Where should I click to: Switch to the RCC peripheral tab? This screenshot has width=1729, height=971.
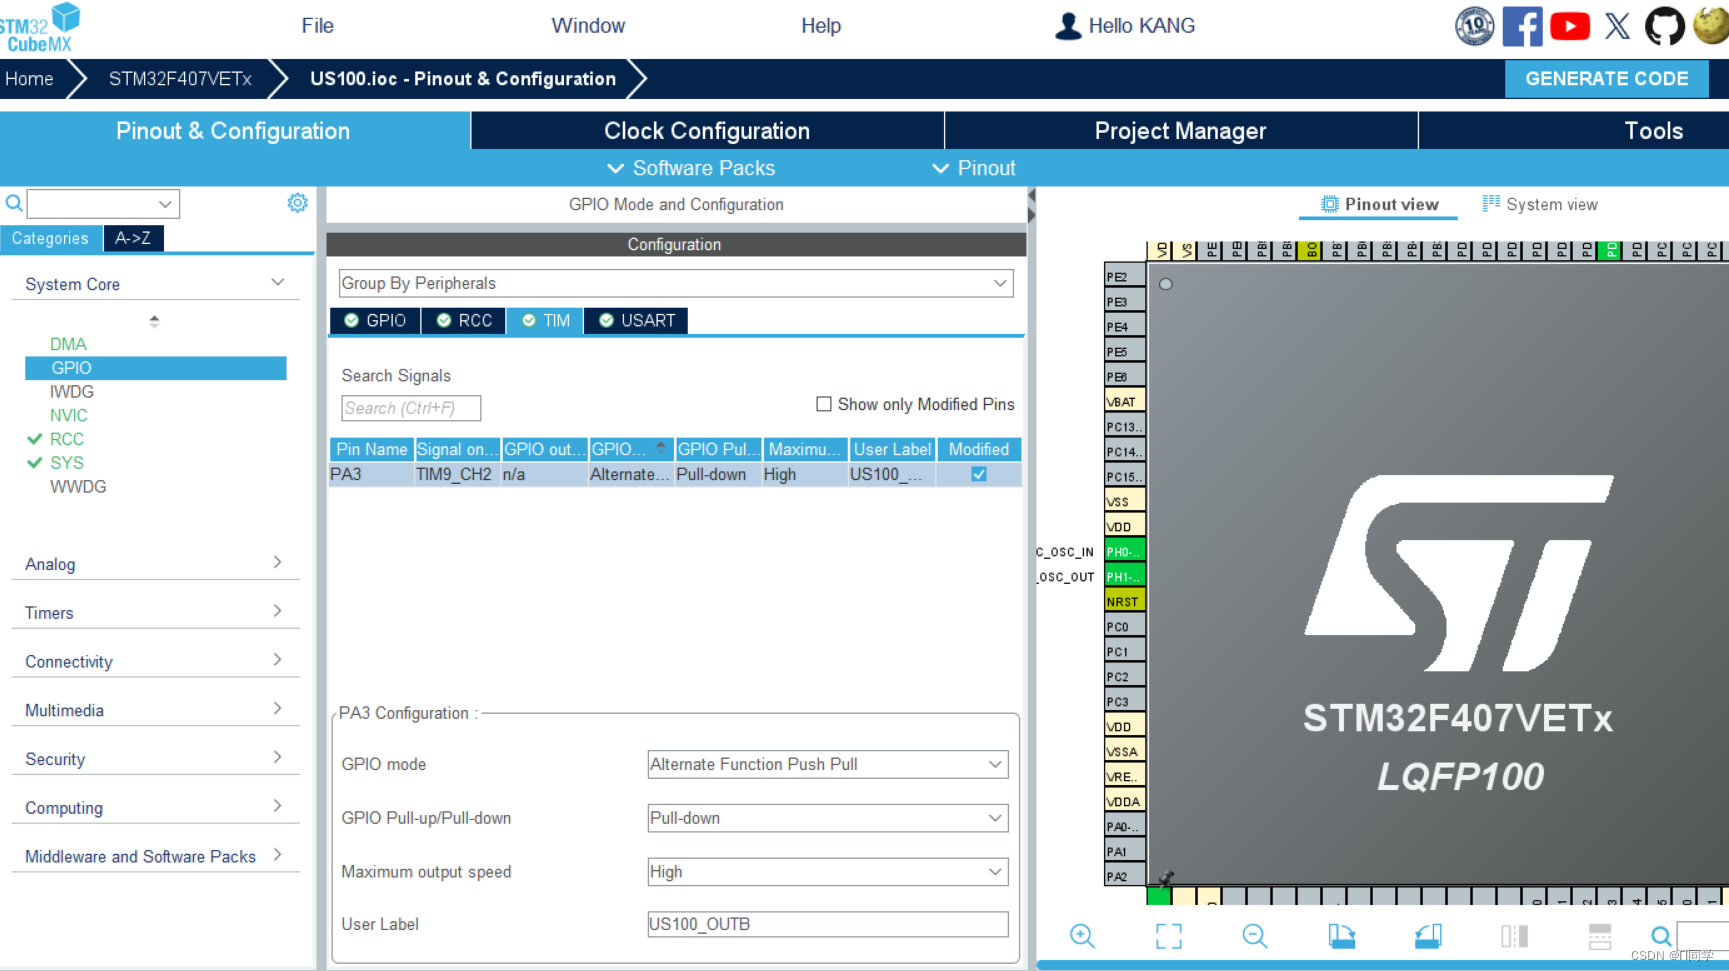[464, 320]
